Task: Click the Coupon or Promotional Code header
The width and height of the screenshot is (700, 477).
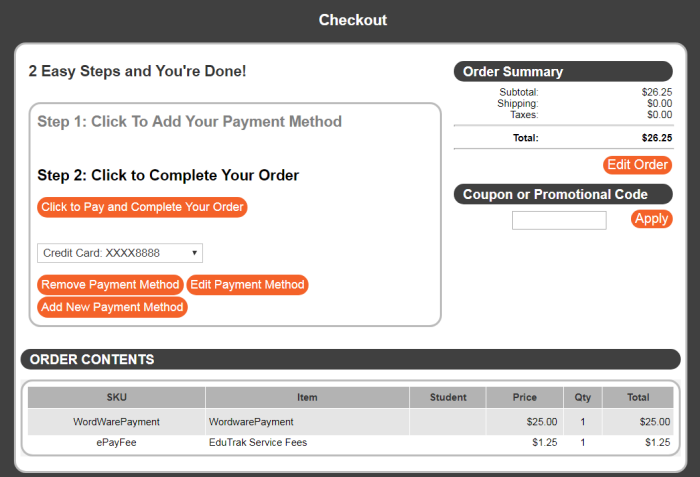Action: 563,194
